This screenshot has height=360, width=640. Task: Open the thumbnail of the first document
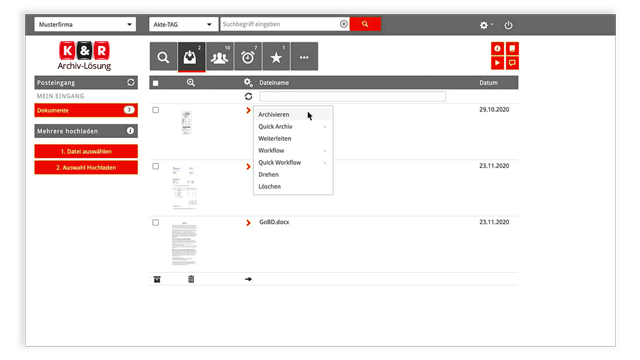click(187, 122)
